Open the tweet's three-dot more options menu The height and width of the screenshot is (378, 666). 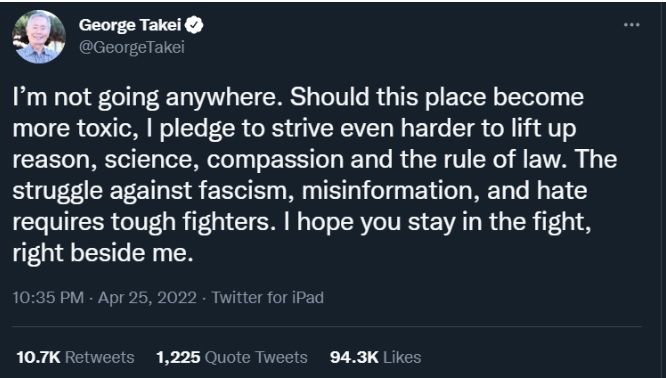632,25
